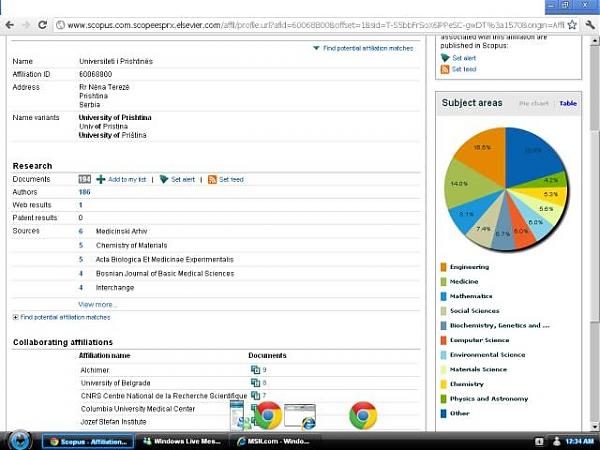Click University of Belgrade affiliation name
This screenshot has height=450, width=600.
[x=116, y=383]
